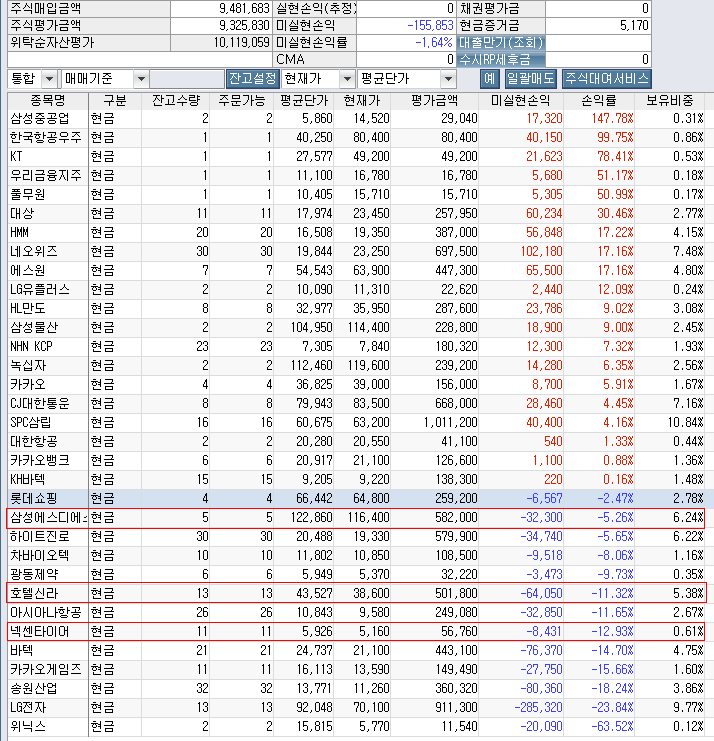
Task: Sort by 종목명 column header
Action: (48, 101)
